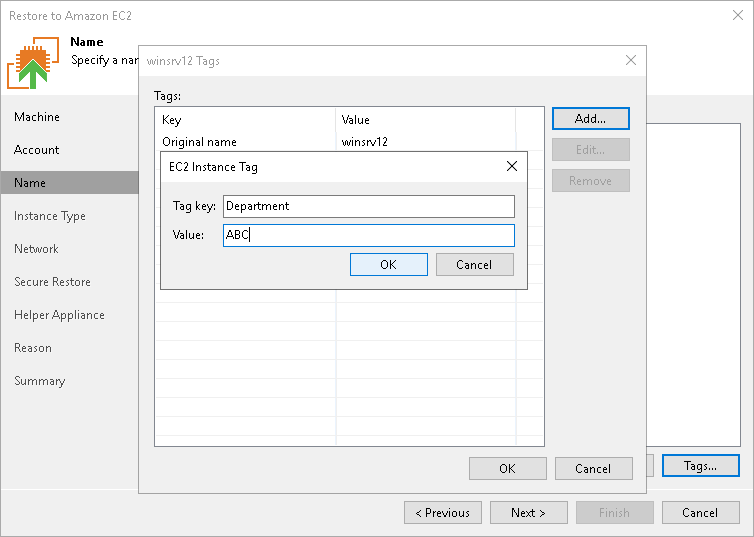Viewport: 754px width, 537px height.
Task: Open the Network wizard step
Action: tap(37, 249)
